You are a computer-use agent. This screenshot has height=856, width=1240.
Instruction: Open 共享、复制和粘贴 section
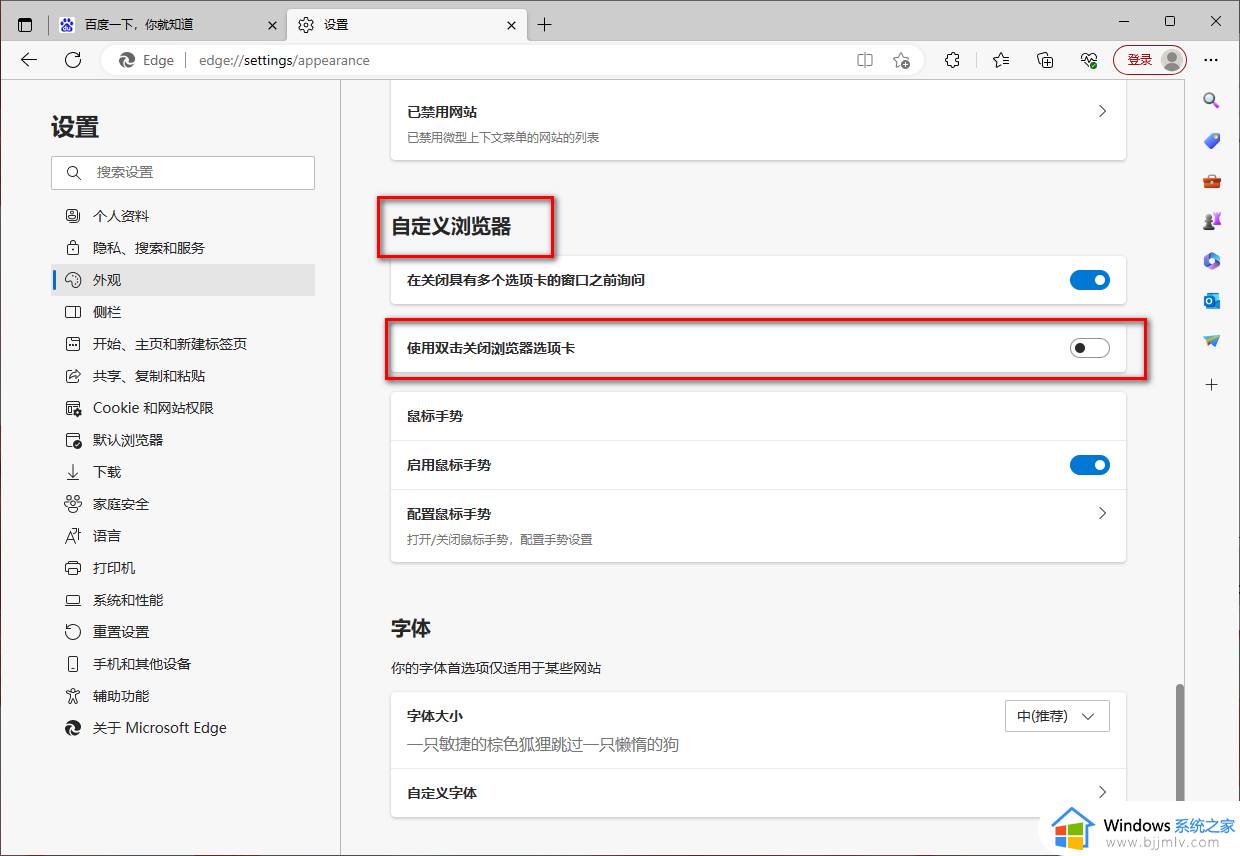(x=183, y=376)
